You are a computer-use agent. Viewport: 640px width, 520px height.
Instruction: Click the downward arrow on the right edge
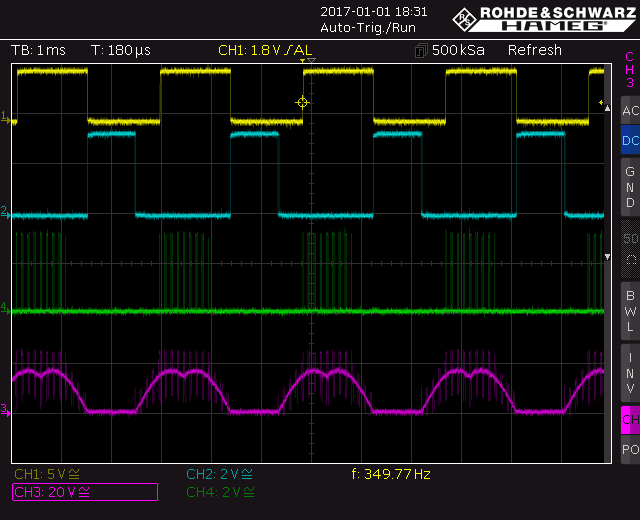[607, 257]
